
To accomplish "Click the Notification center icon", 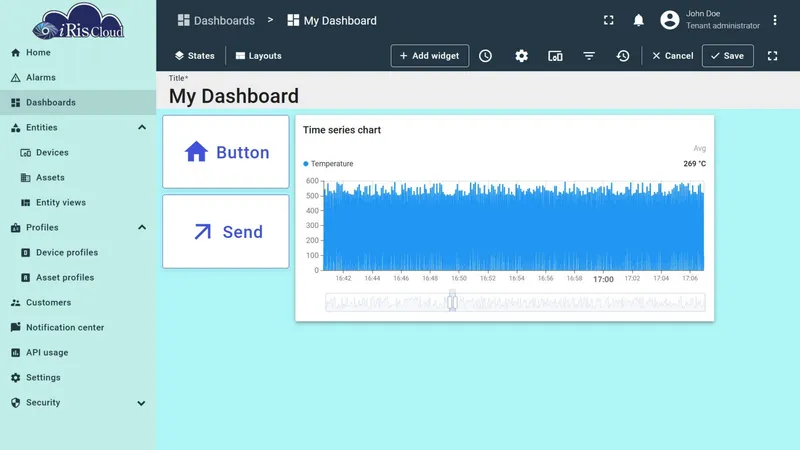I will 15,327.
